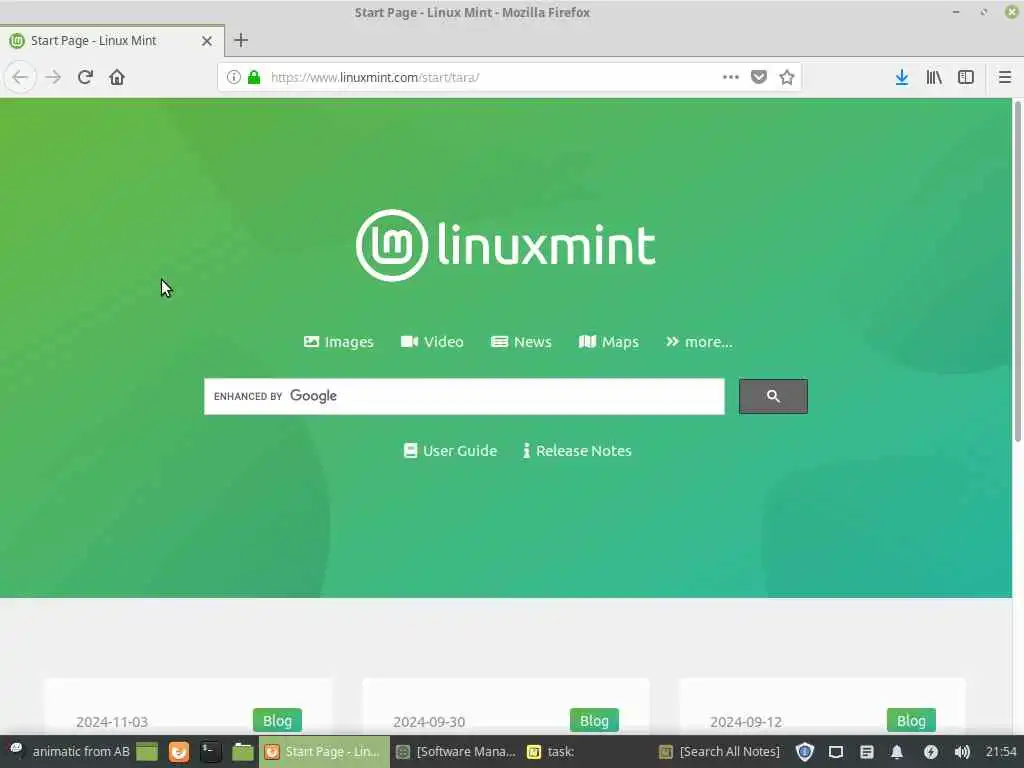Expand the more... search options
This screenshot has height=768, width=1024.
[x=699, y=342]
